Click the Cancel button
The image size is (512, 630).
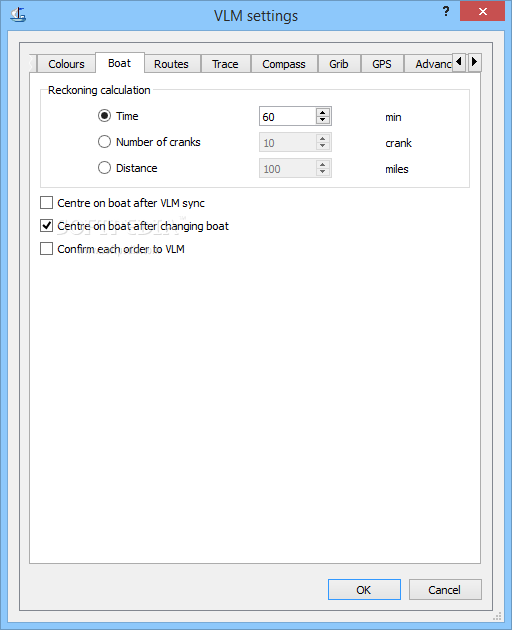[x=445, y=589]
